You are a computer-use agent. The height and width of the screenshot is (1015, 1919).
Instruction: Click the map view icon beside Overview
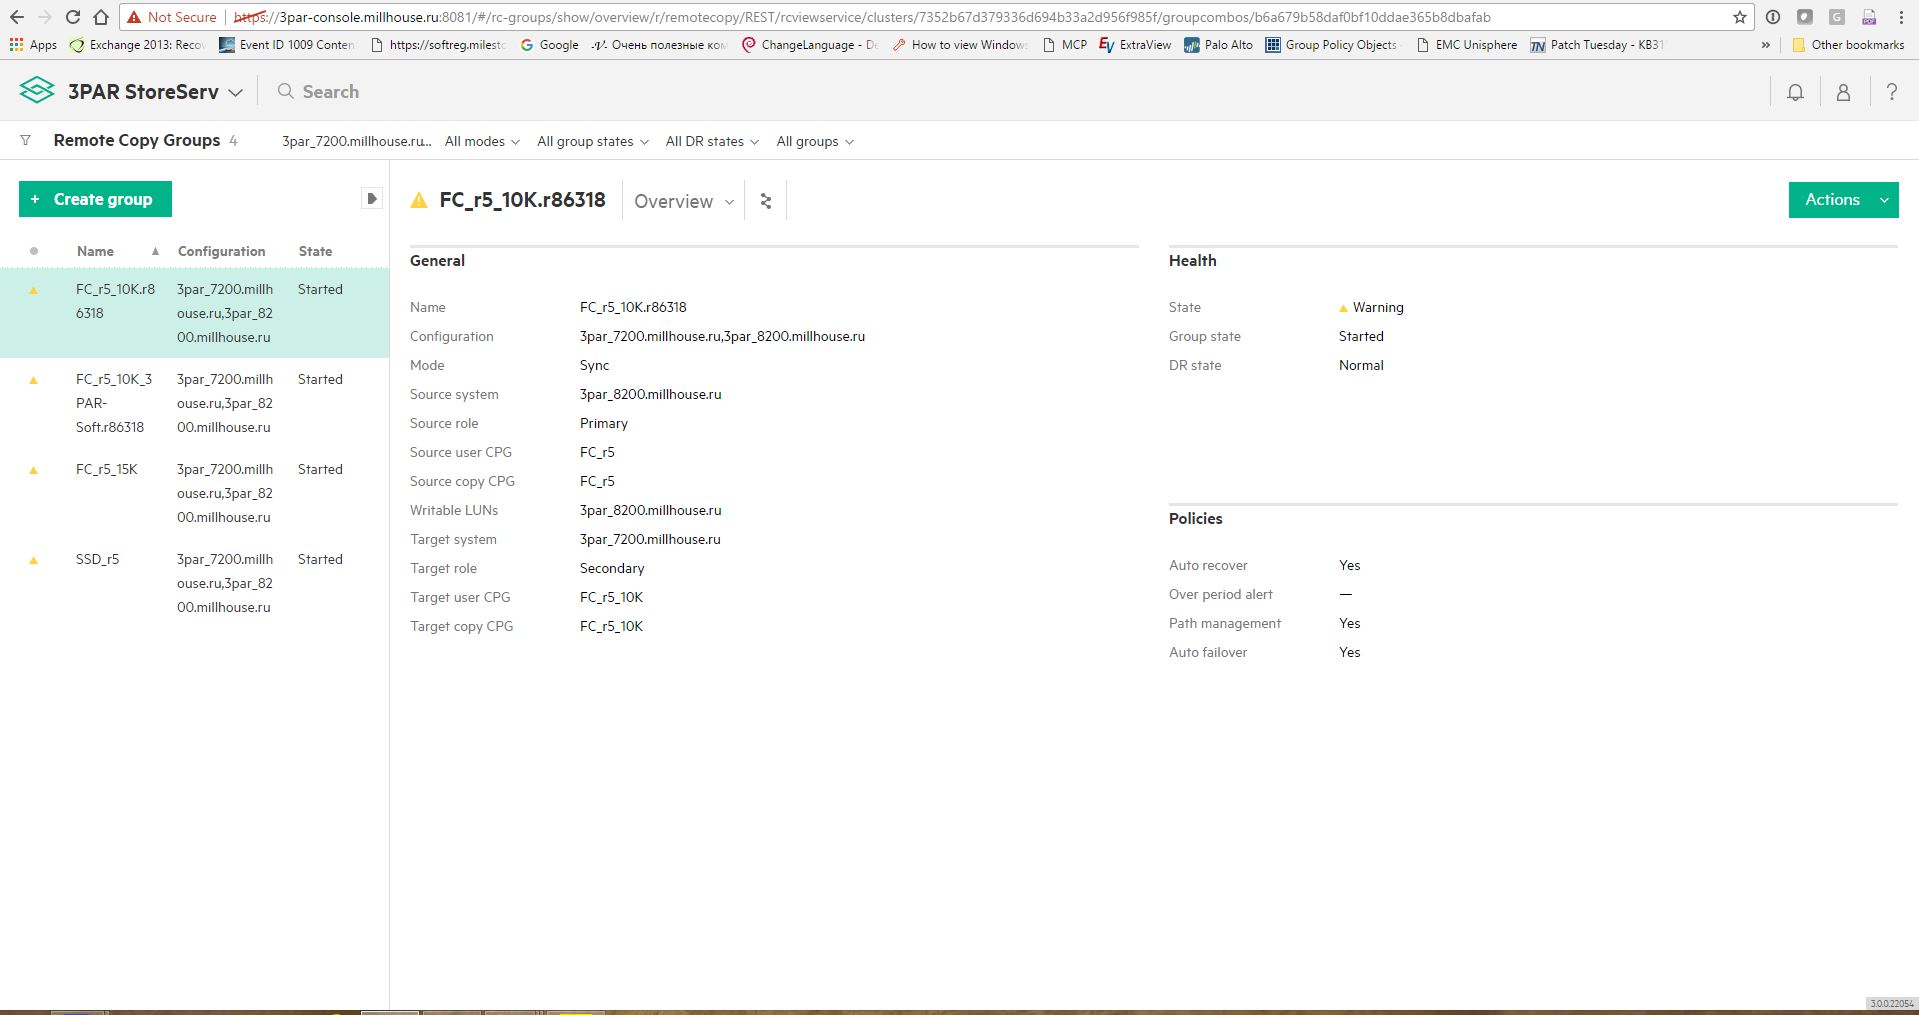click(x=766, y=201)
